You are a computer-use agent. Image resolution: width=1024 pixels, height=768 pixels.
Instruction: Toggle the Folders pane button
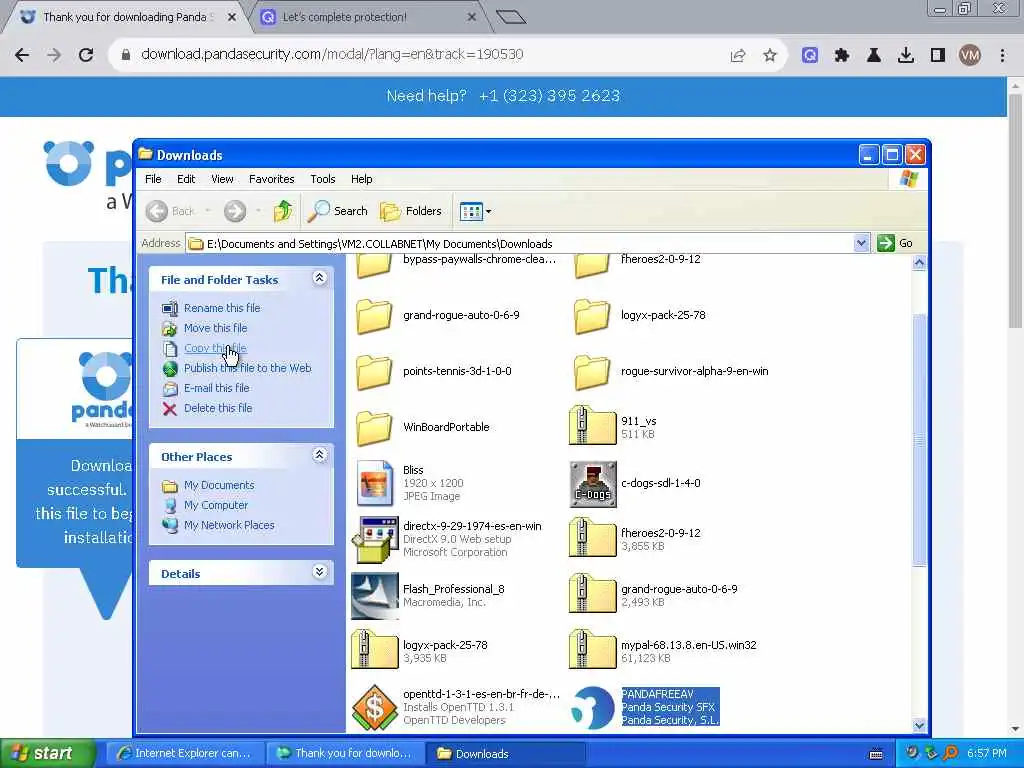tap(411, 211)
